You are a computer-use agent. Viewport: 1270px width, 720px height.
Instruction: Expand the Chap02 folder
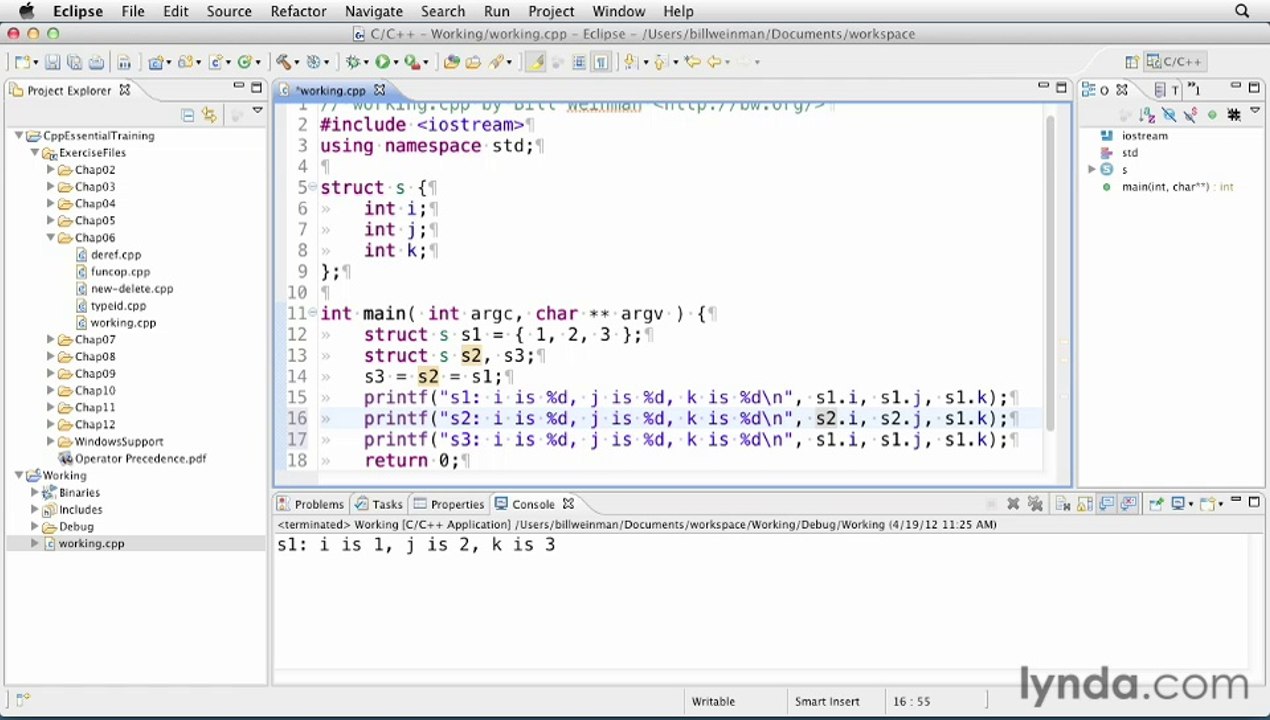click(51, 170)
